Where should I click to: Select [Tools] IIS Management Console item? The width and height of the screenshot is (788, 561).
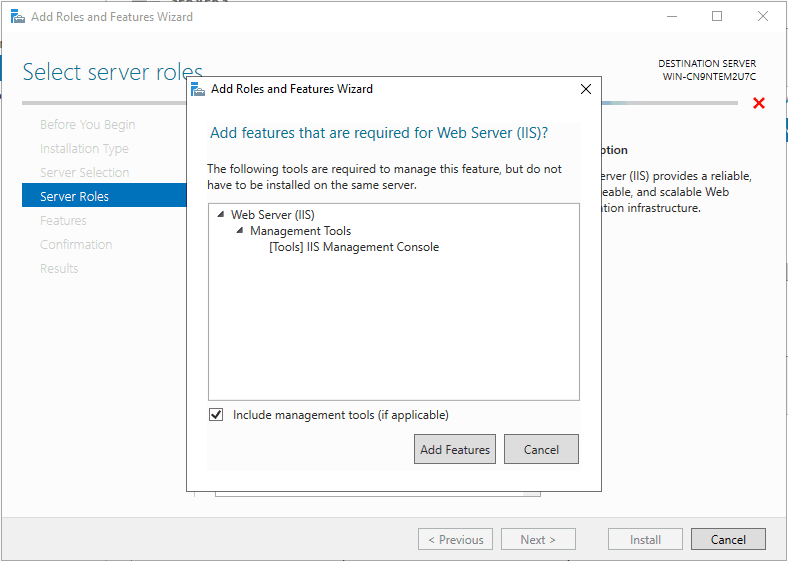(x=354, y=247)
